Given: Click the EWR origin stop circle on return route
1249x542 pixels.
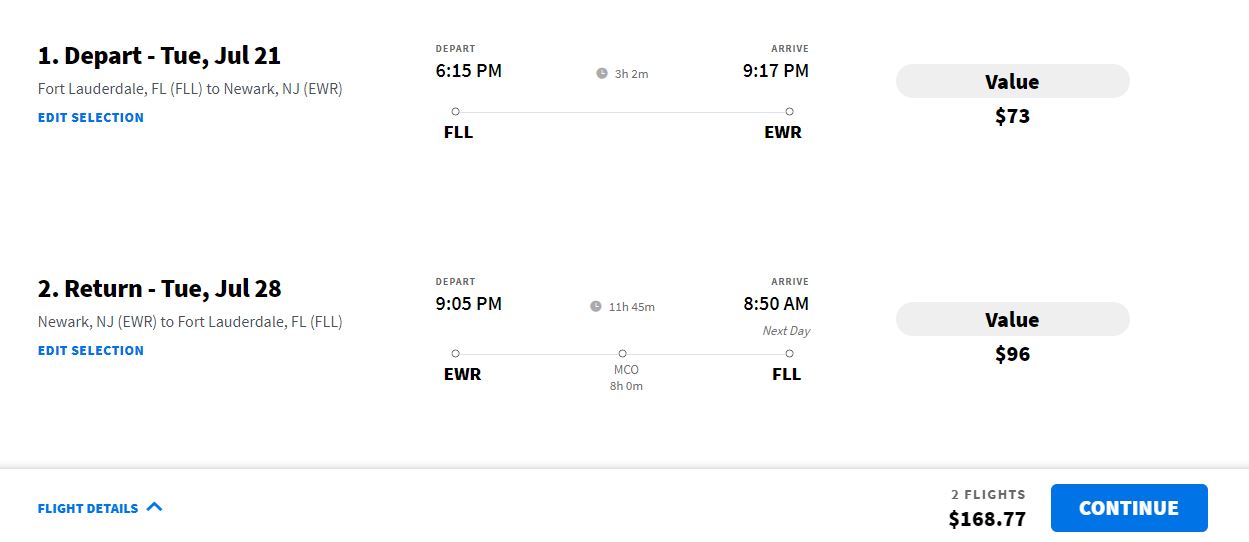Looking at the screenshot, I should (455, 353).
